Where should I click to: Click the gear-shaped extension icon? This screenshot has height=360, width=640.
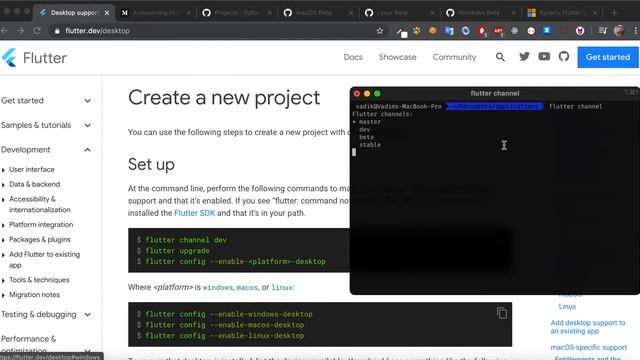coord(514,31)
